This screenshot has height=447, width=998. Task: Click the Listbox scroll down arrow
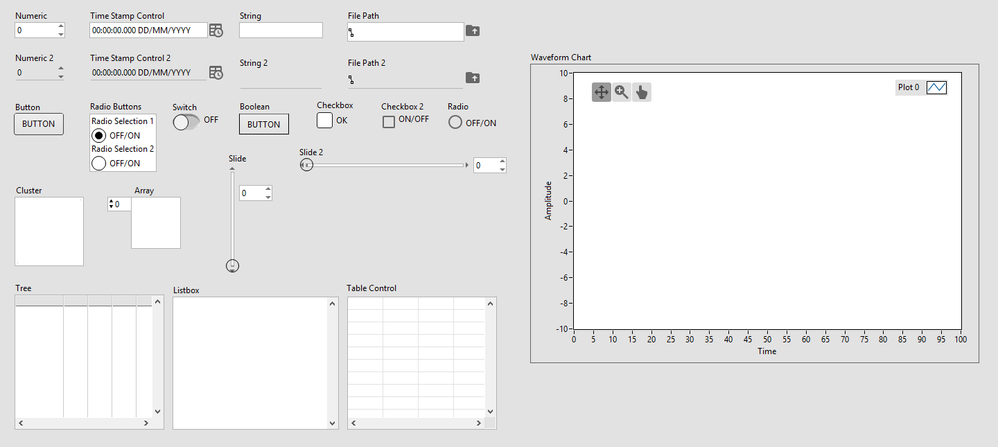pos(332,423)
